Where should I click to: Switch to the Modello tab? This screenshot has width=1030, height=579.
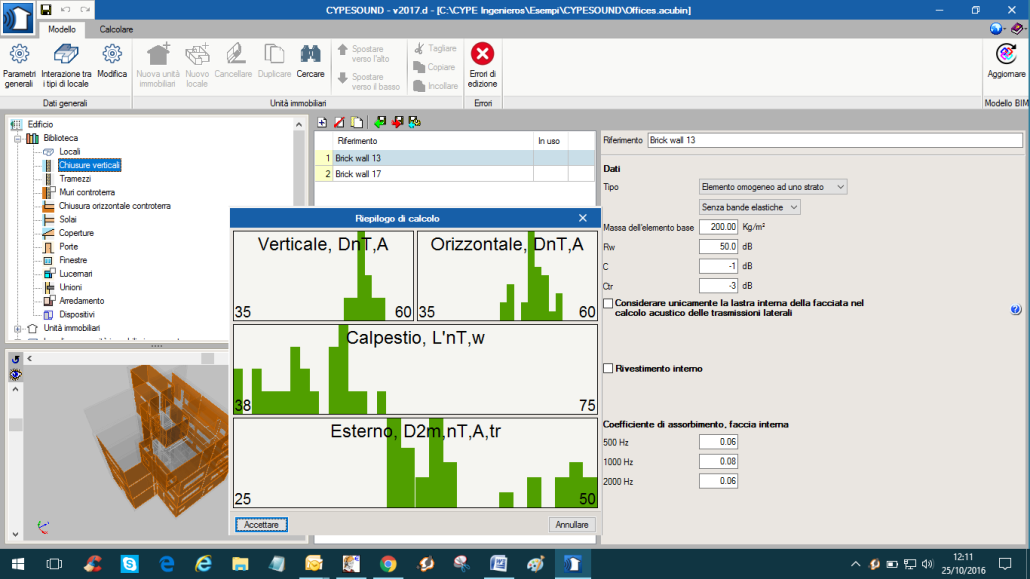[62, 30]
